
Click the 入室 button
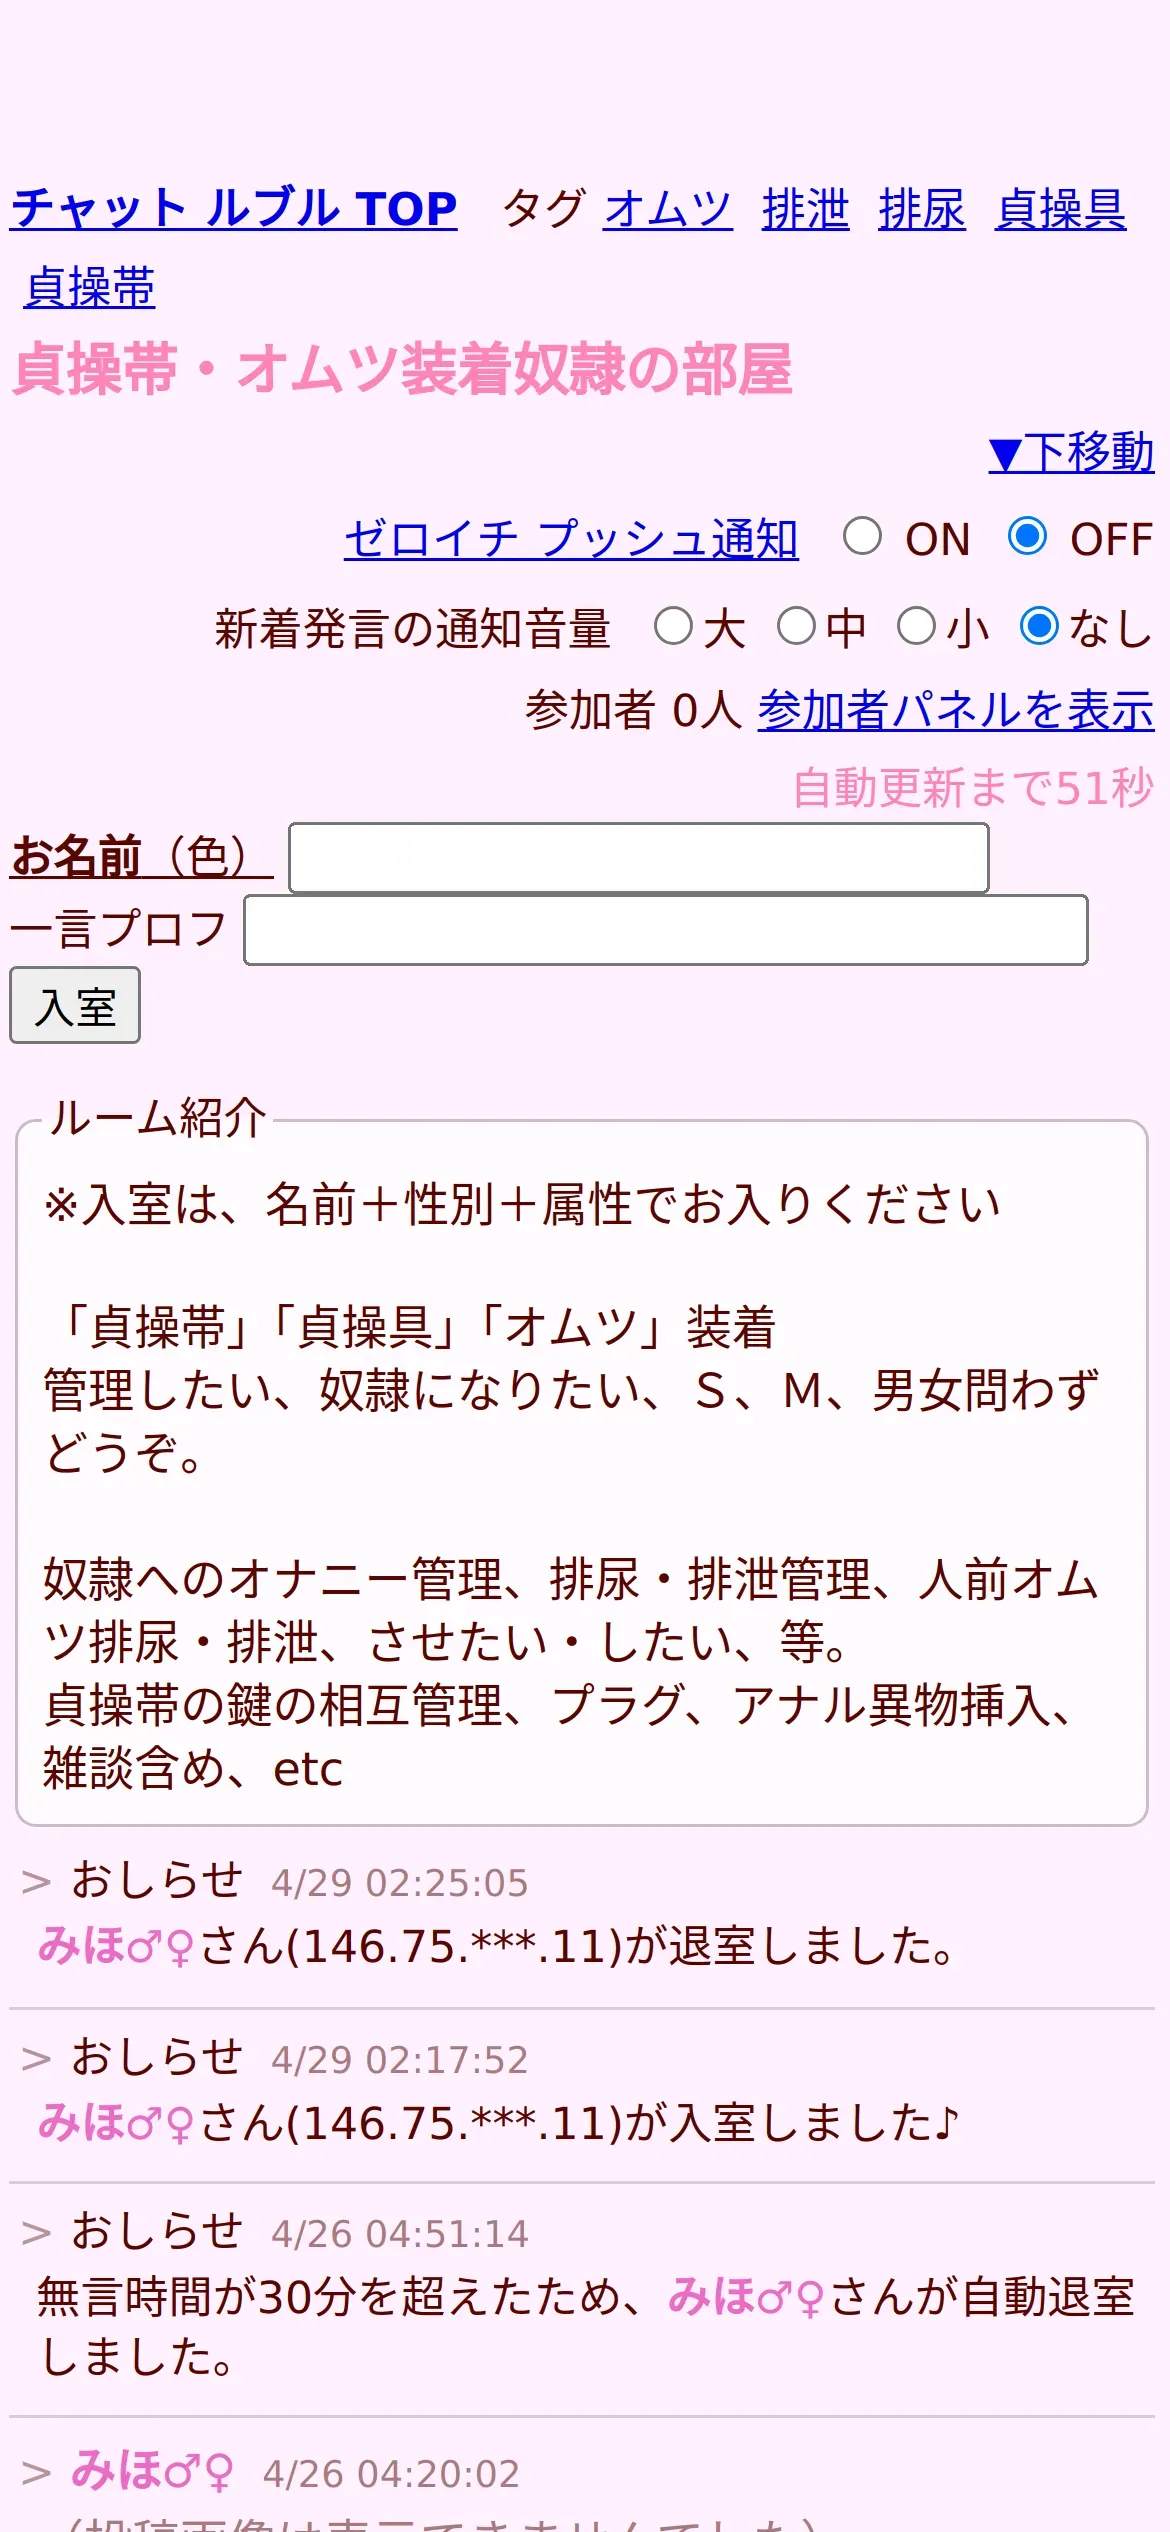pyautogui.click(x=75, y=1005)
